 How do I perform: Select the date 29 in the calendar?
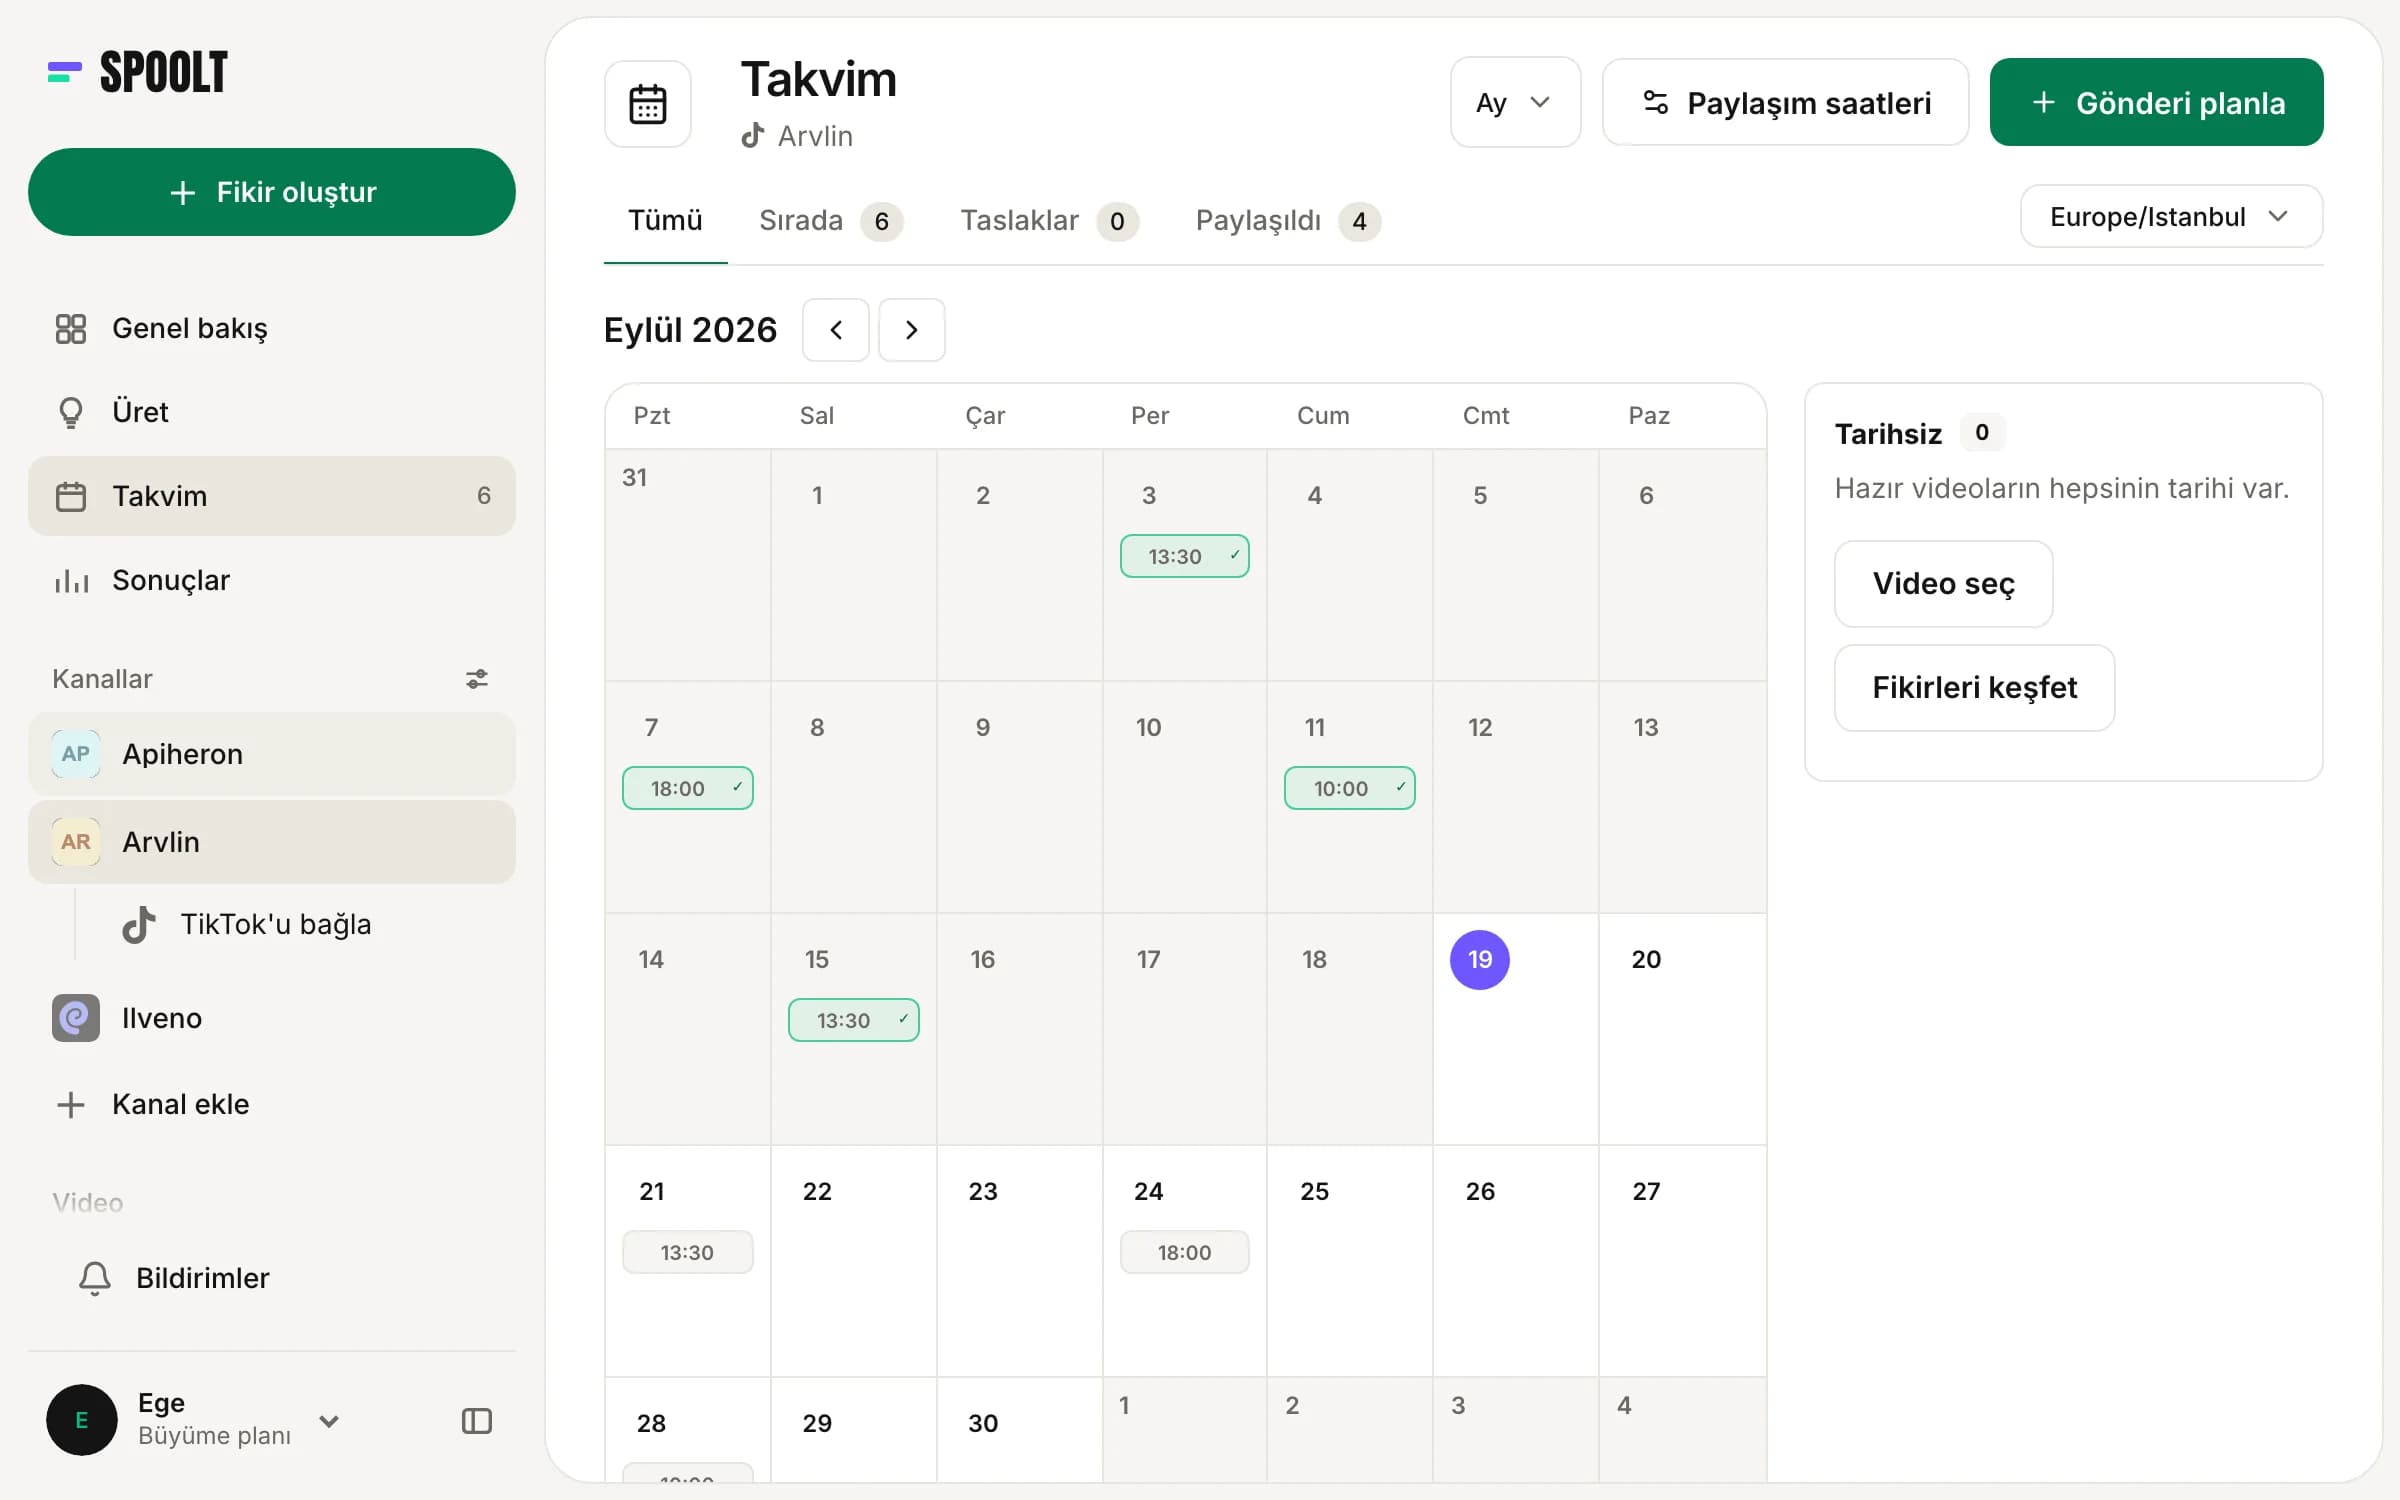click(x=817, y=1424)
